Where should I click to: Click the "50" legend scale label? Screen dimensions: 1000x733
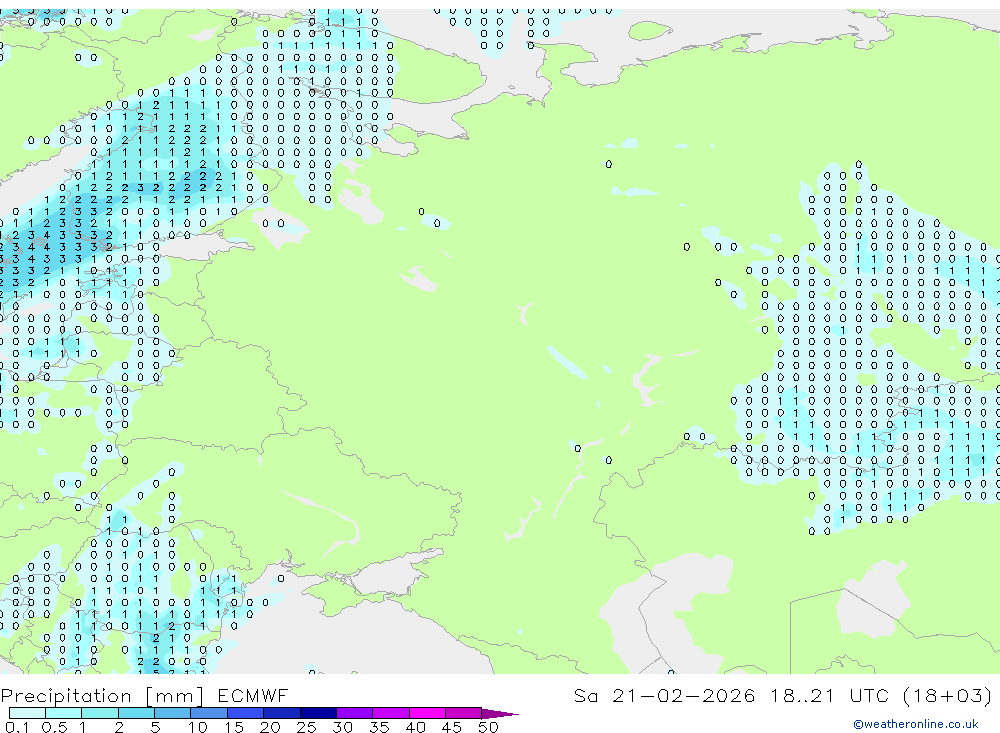click(x=489, y=727)
